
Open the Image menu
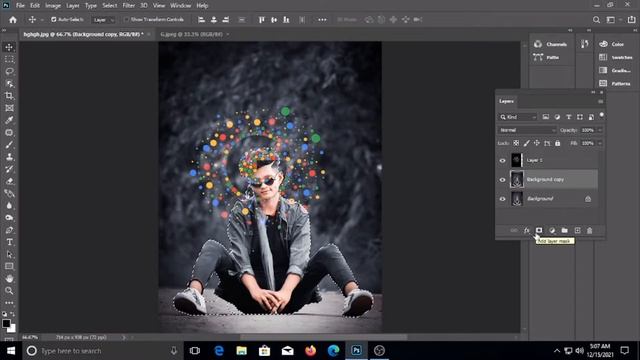[53, 6]
